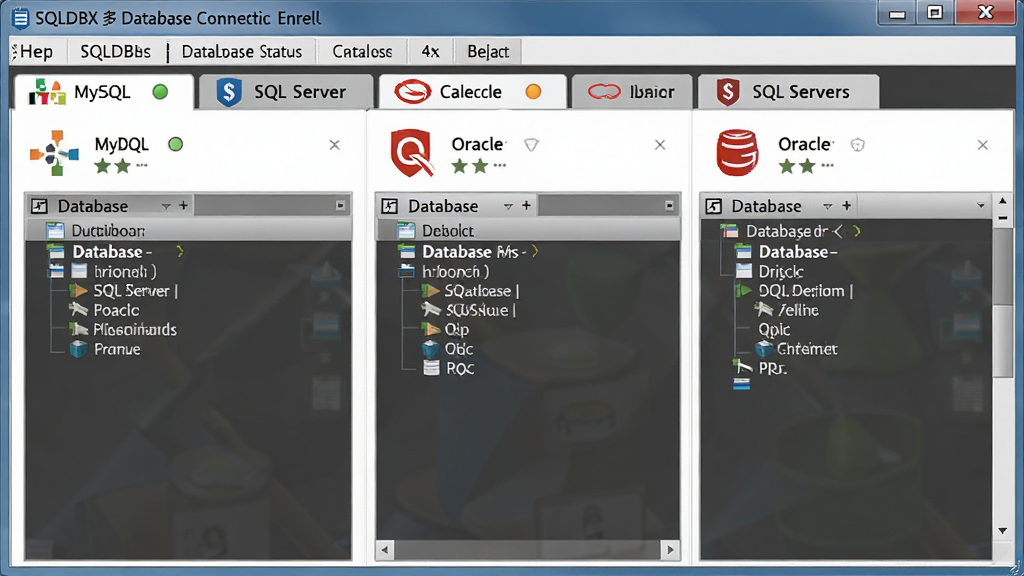Viewport: 1024px width, 576px height.
Task: Toggle the orange status dot on Caleccle tab
Action: pyautogui.click(x=534, y=91)
